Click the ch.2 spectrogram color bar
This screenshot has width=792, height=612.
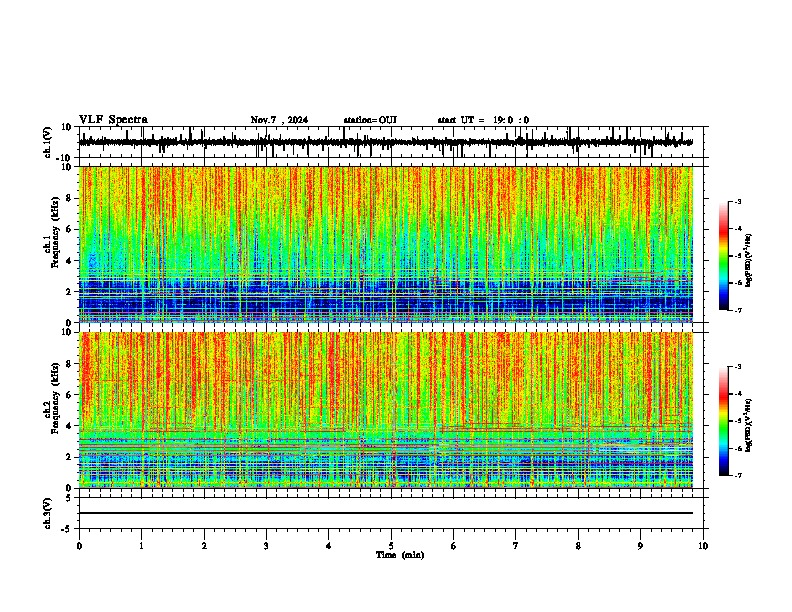coord(723,421)
